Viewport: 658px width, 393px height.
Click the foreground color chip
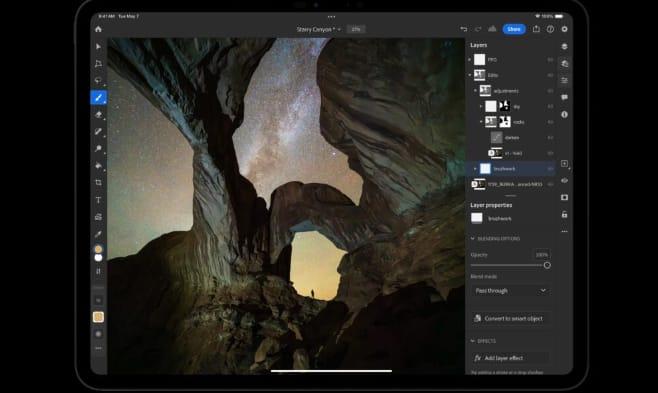[98, 249]
